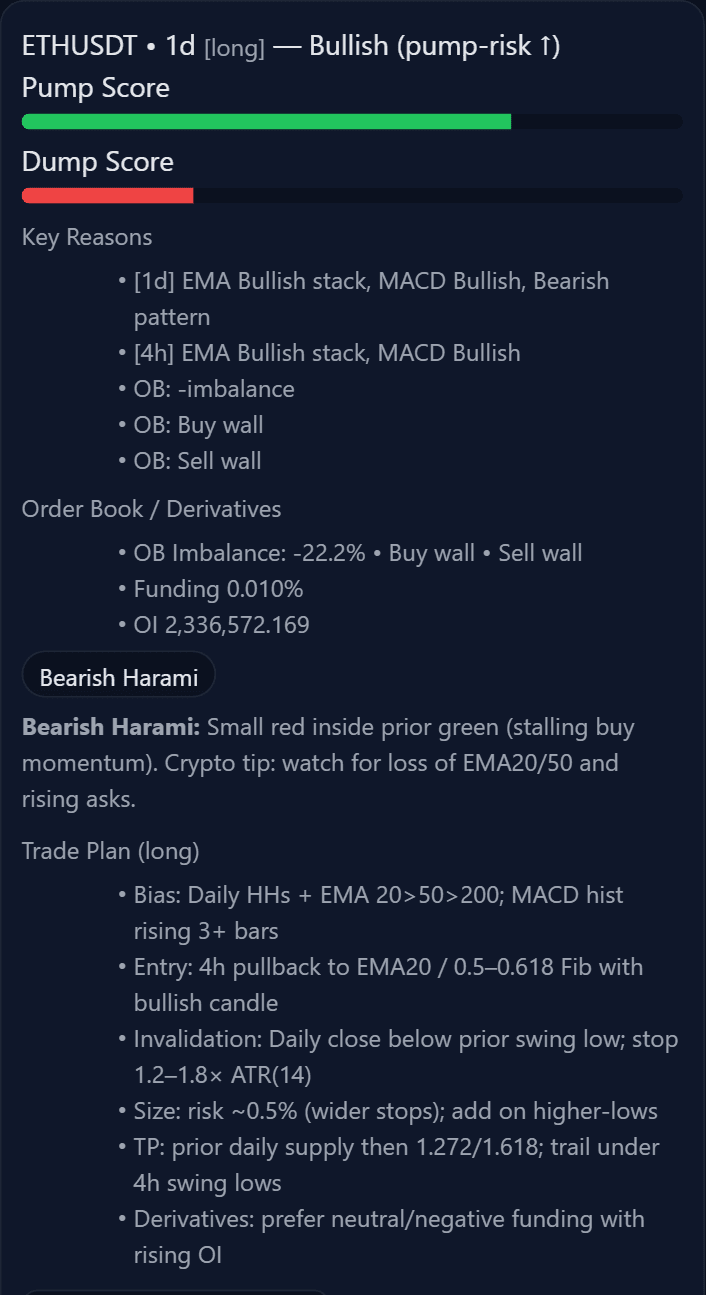Click the Order Book / Derivatives heading
This screenshot has width=706, height=1295.
tap(151, 509)
